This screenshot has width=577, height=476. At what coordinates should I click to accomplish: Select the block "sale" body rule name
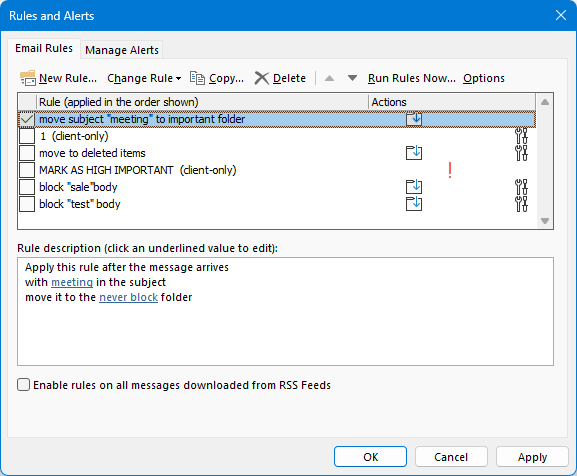pos(78,187)
